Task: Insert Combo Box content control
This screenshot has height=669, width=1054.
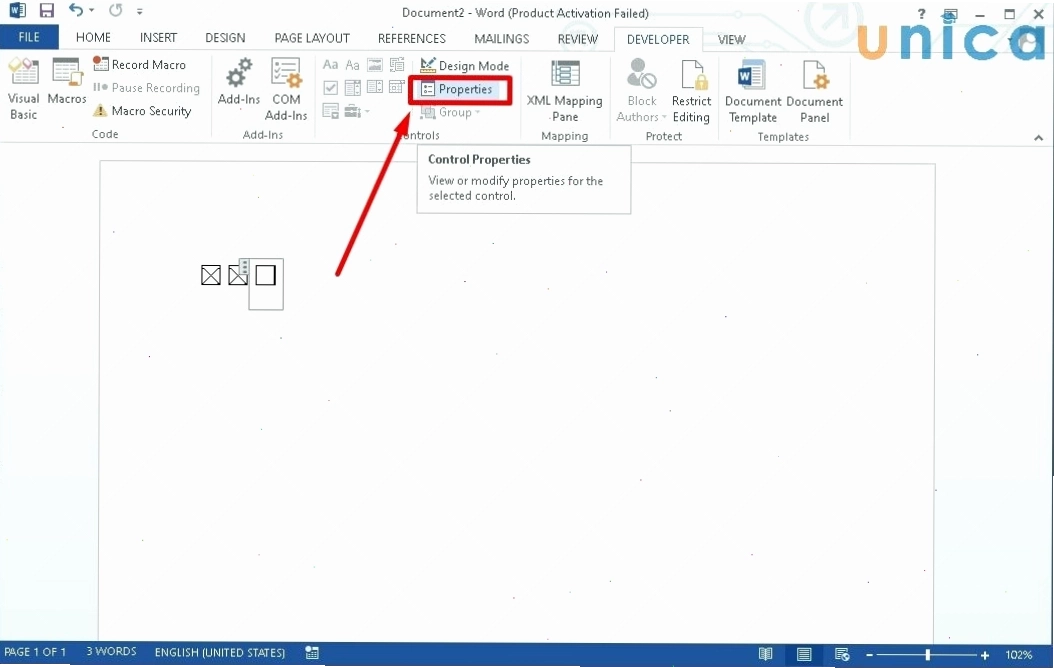Action: tap(352, 87)
